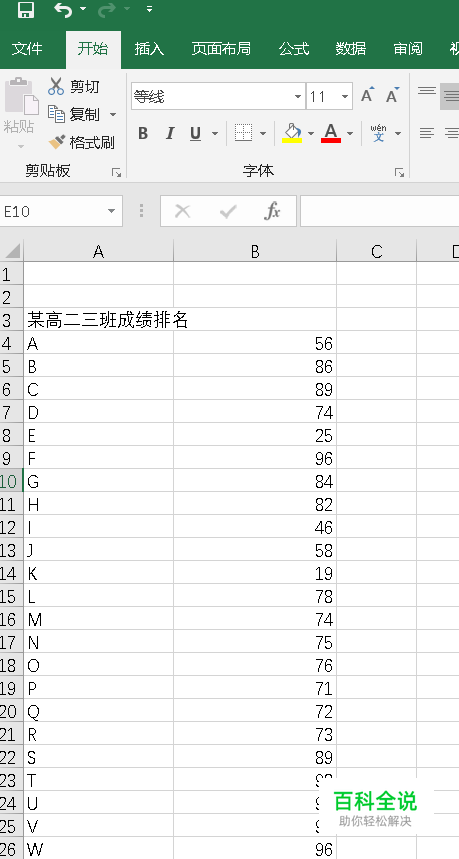The image size is (459, 859).
Task: Open the fill color dropdown arrow
Action: pyautogui.click(x=311, y=133)
